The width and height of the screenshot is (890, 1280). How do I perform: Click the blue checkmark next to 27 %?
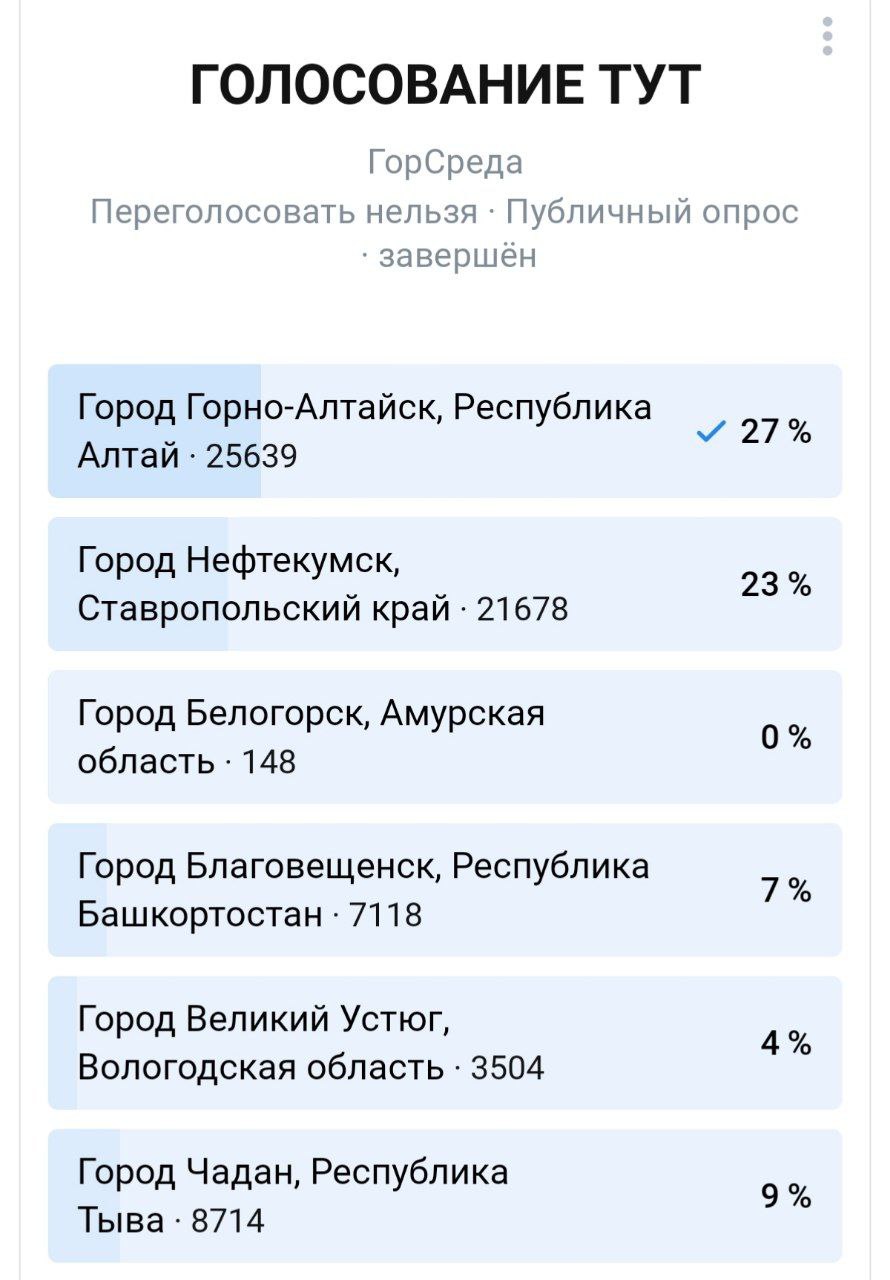[x=710, y=432]
